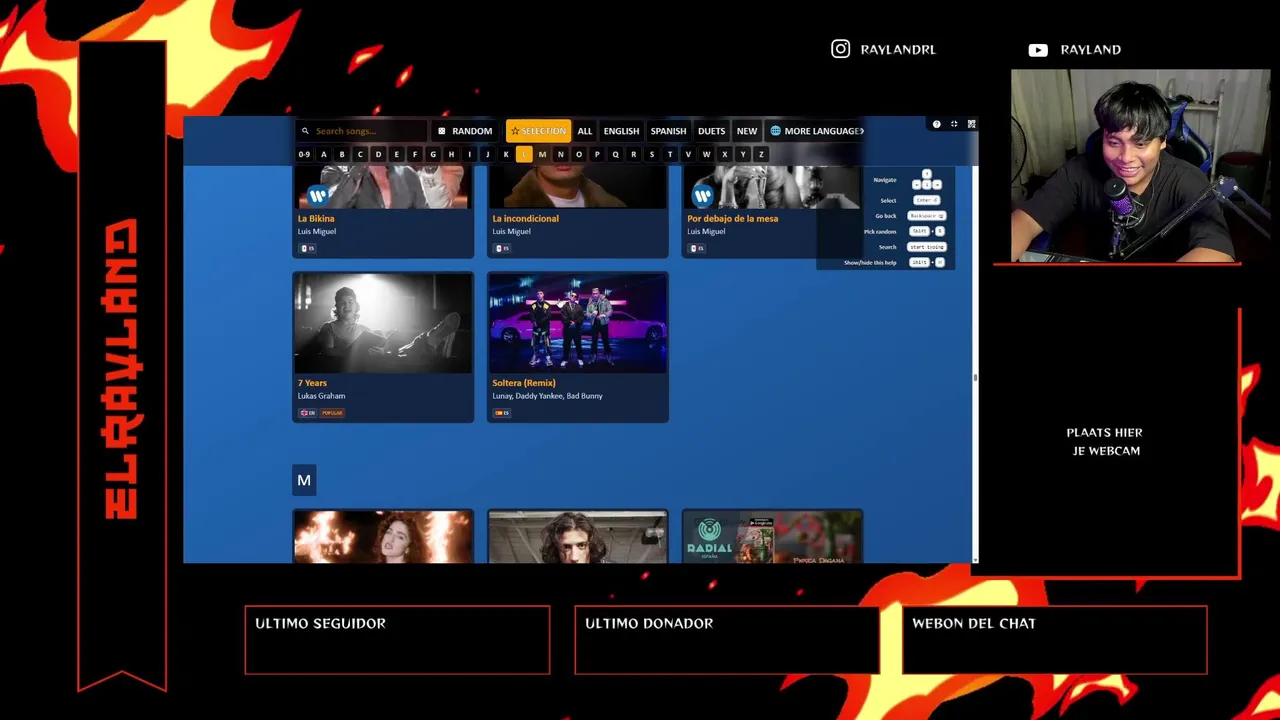Show SPANISH songs tab
This screenshot has height=720, width=1280.
pyautogui.click(x=668, y=131)
